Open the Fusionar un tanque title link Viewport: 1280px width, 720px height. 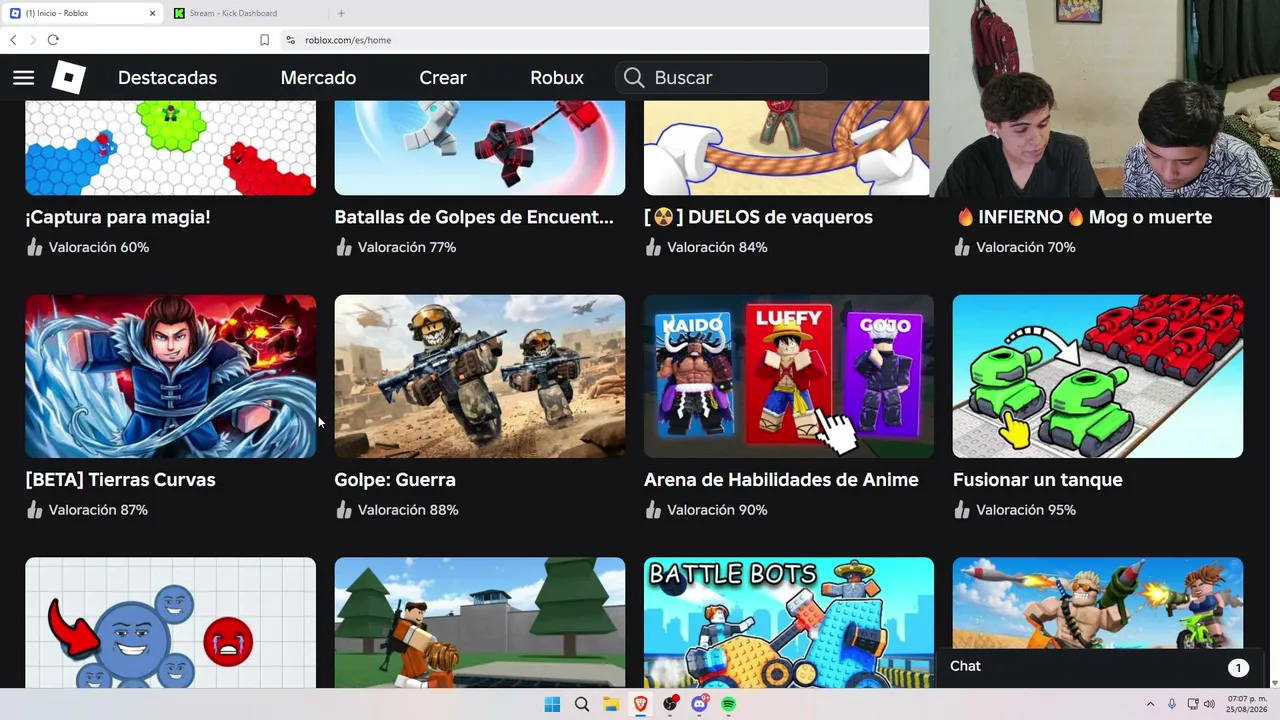coord(1038,480)
